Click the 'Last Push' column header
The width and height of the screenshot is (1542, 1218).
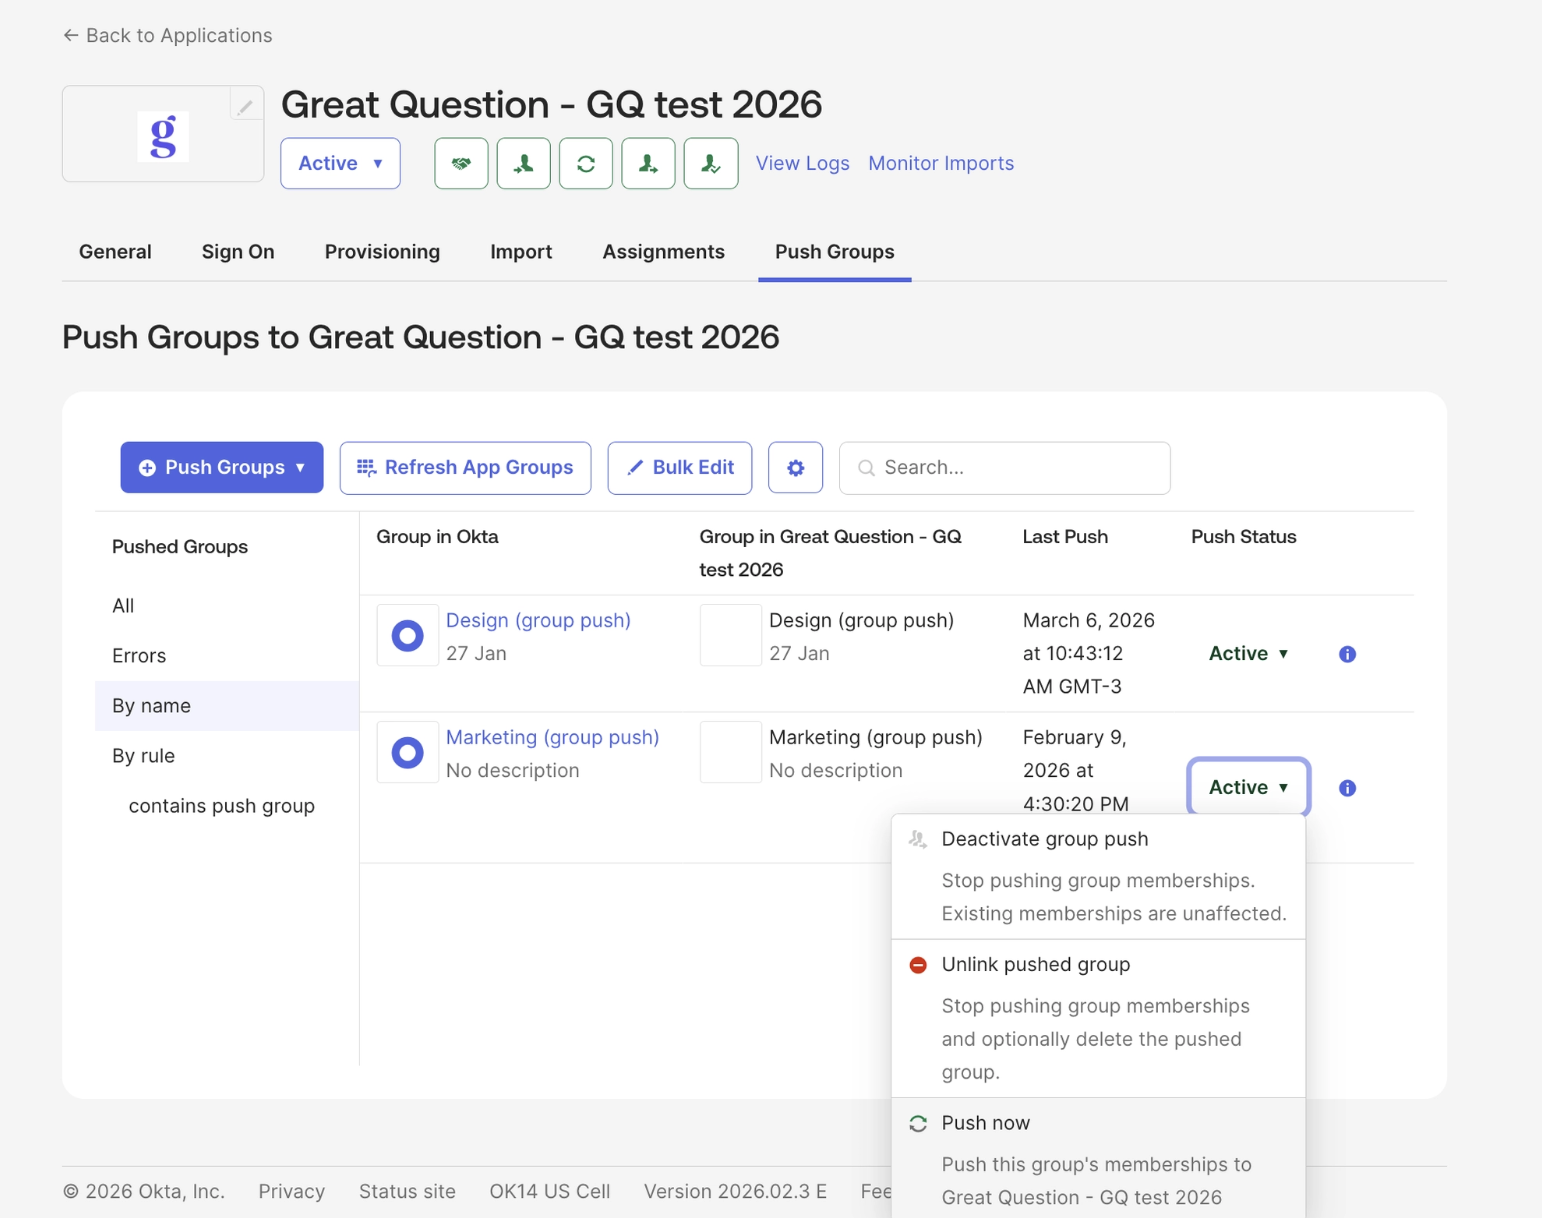tap(1065, 537)
